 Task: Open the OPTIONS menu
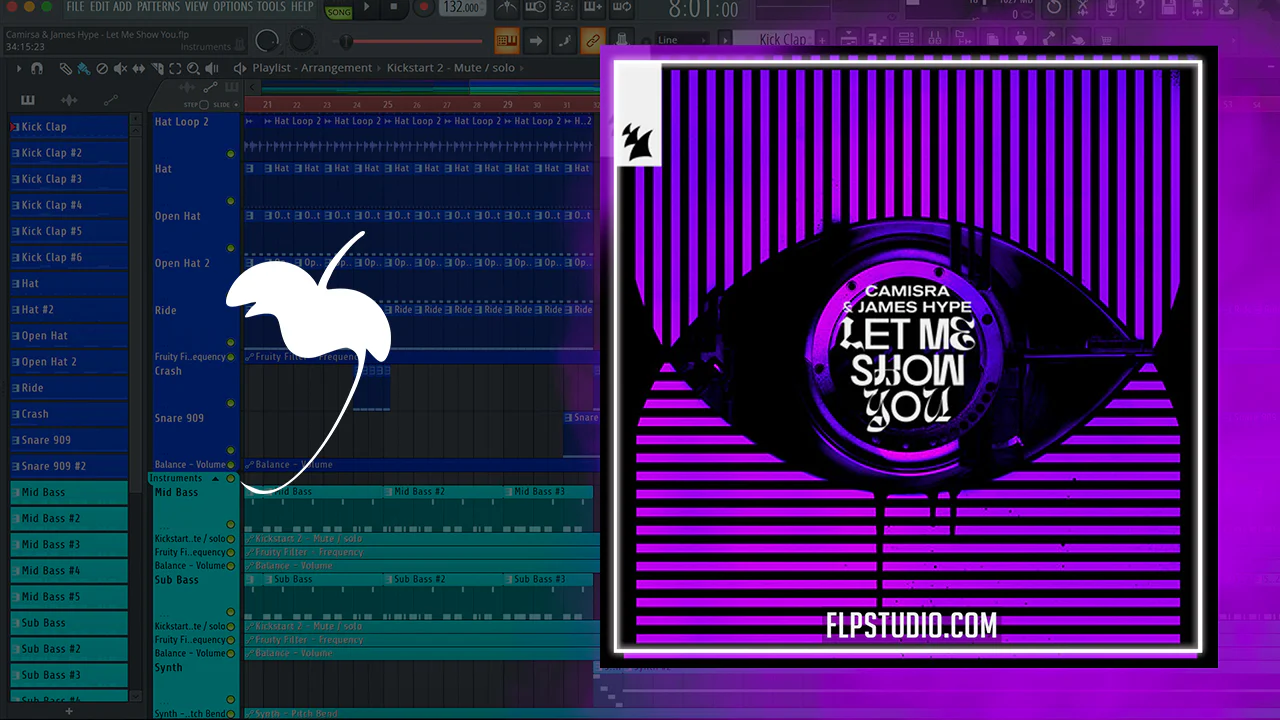click(x=233, y=7)
